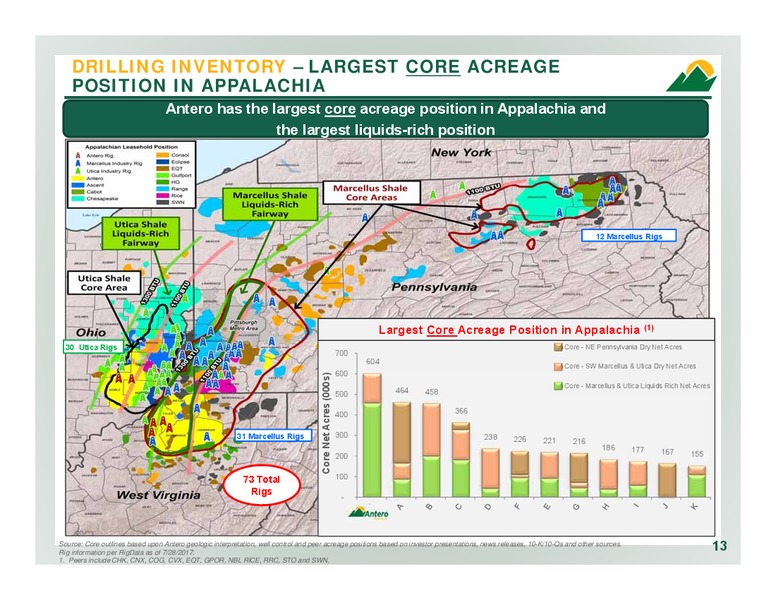The height and width of the screenshot is (600, 776).
Task: Click the all-brown bar for peer J
Action: tap(667, 480)
